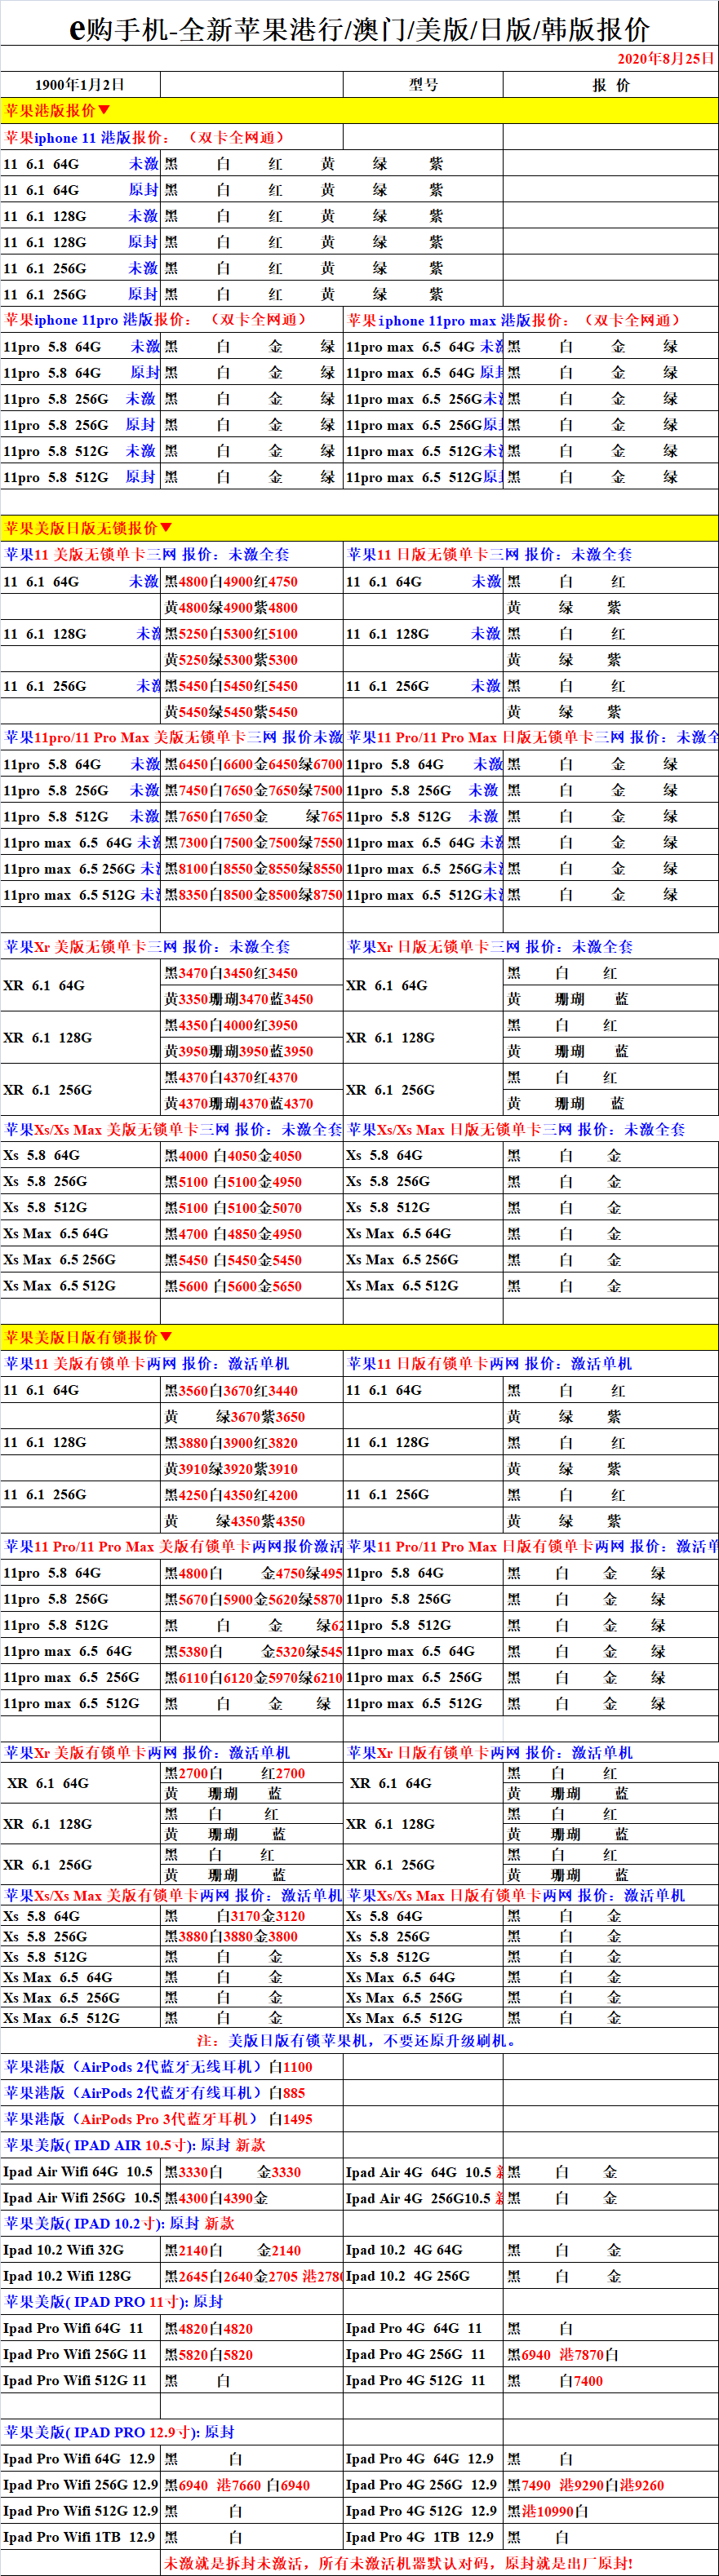Click the '苹果11 美版无锁单卡三网 报价' heading
The height and width of the screenshot is (2576, 719).
coord(147,554)
